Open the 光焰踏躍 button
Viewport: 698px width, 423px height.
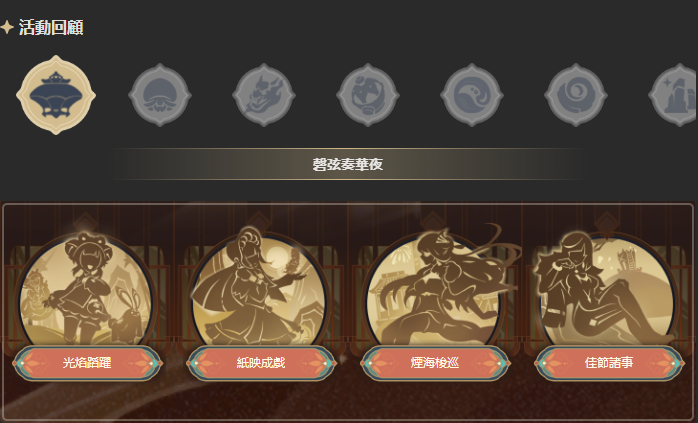(87, 363)
